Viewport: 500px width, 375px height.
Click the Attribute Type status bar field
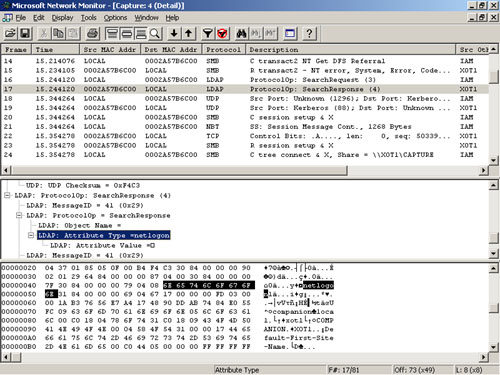(x=270, y=370)
